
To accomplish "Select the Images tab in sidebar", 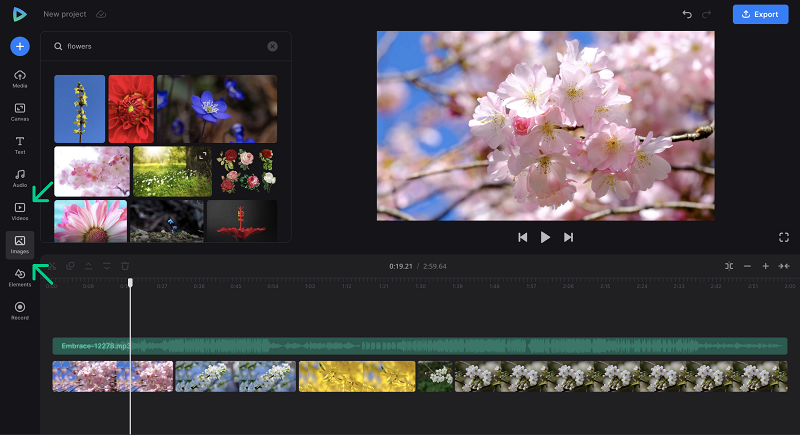I will [20, 244].
